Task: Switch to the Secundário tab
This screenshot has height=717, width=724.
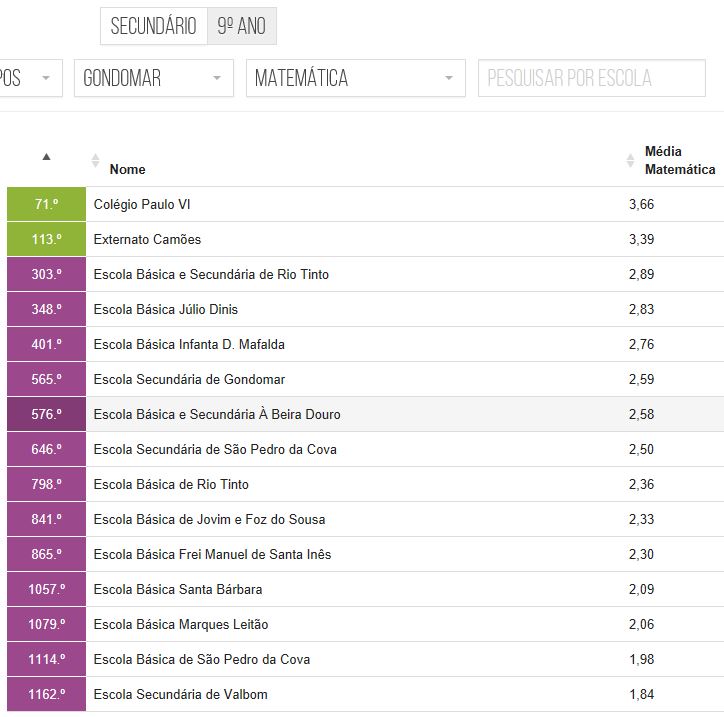Action: (x=154, y=26)
